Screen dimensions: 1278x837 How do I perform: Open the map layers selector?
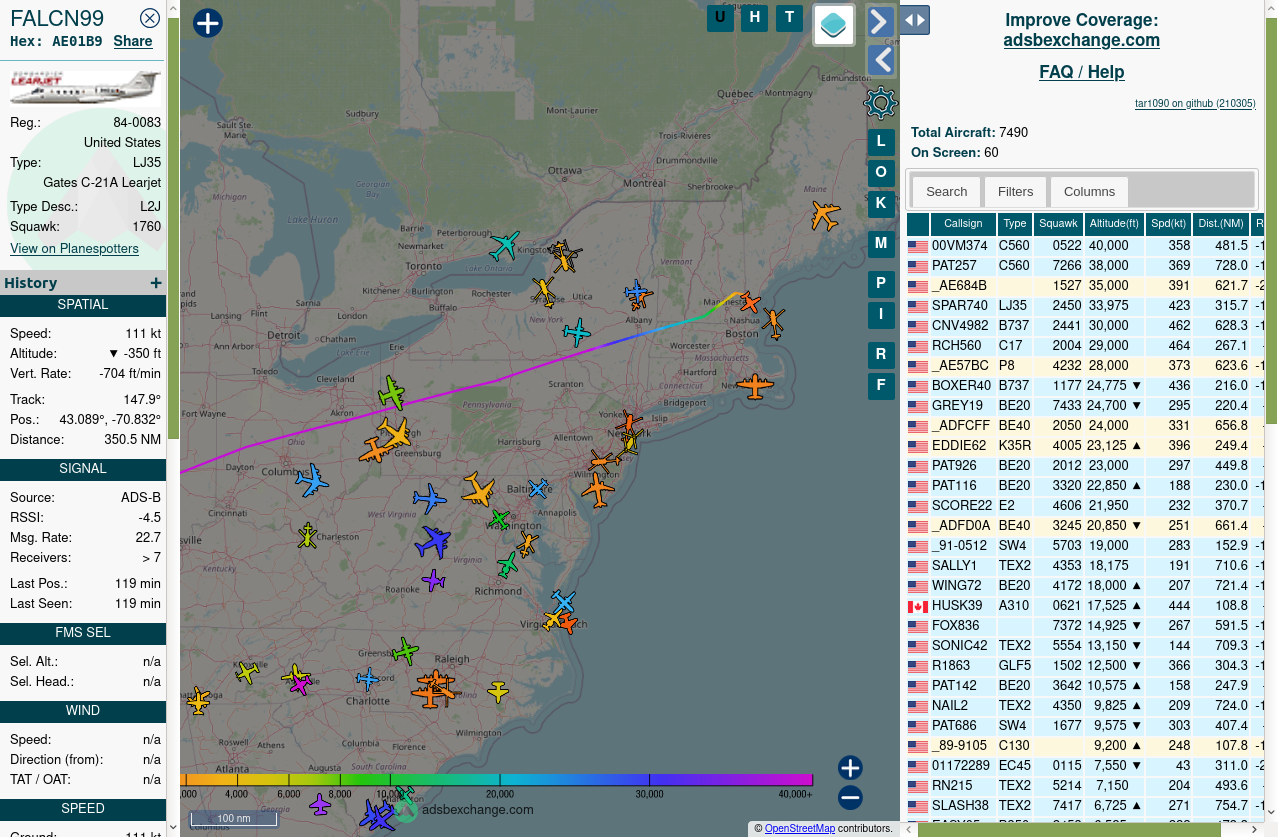(834, 24)
